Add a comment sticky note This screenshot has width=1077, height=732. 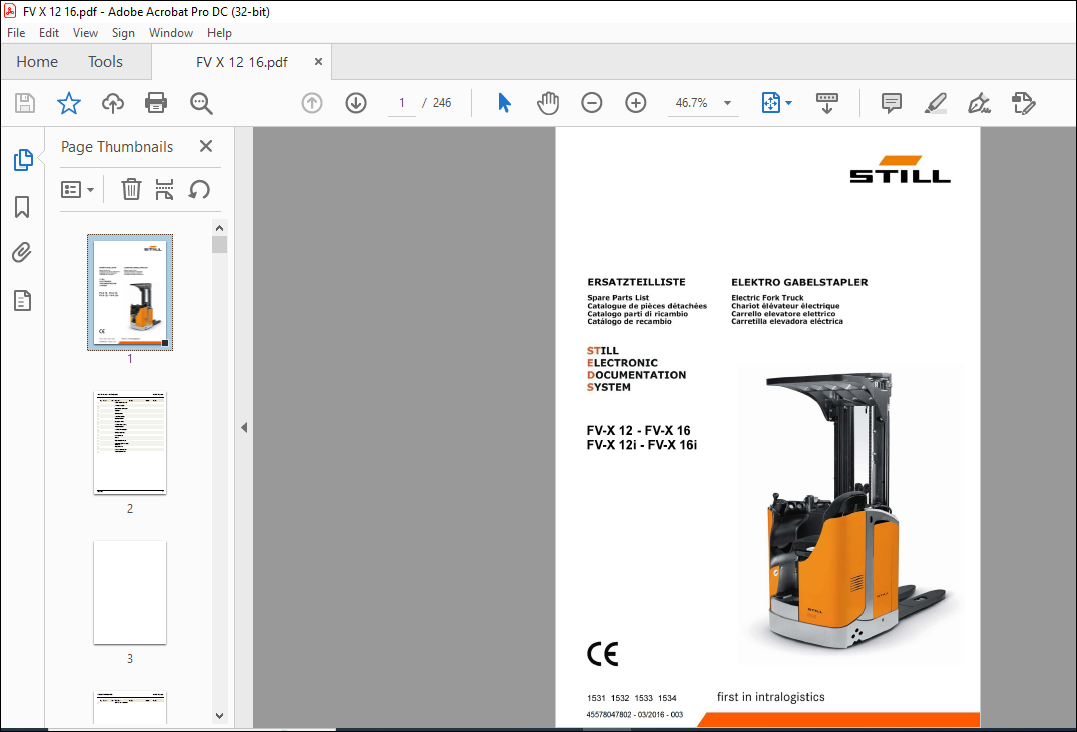click(x=892, y=103)
